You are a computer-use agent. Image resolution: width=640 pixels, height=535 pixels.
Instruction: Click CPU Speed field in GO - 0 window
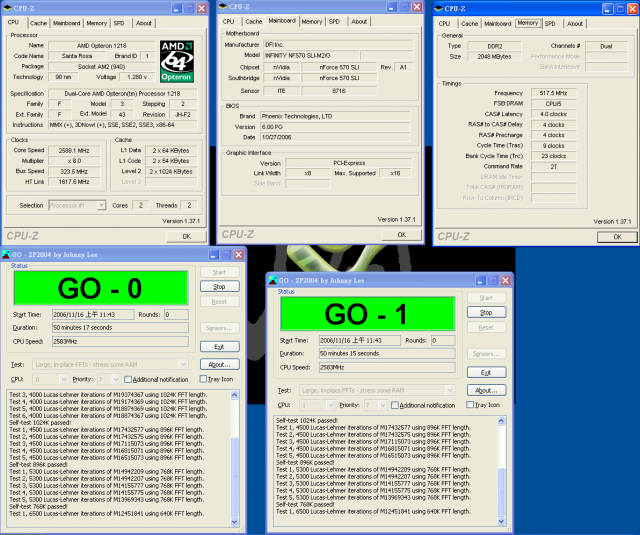pos(120,341)
